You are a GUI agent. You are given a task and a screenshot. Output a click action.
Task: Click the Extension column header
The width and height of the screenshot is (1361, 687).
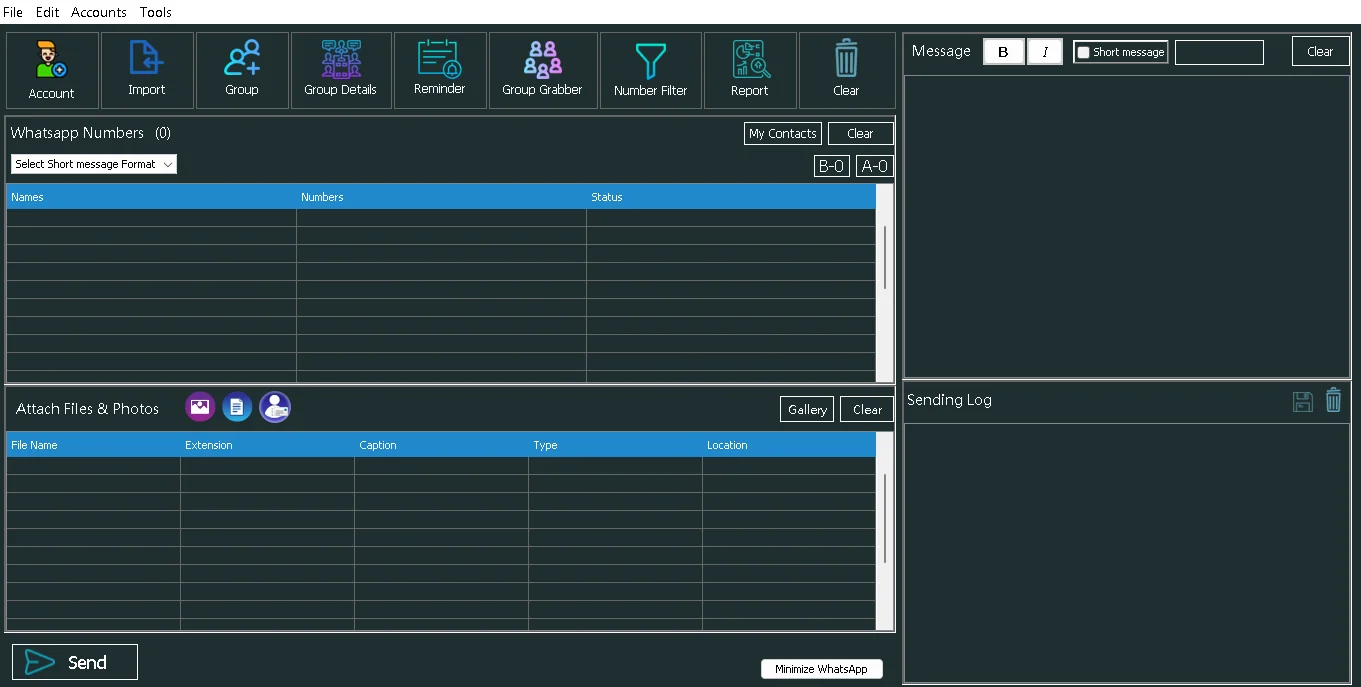[267, 445]
